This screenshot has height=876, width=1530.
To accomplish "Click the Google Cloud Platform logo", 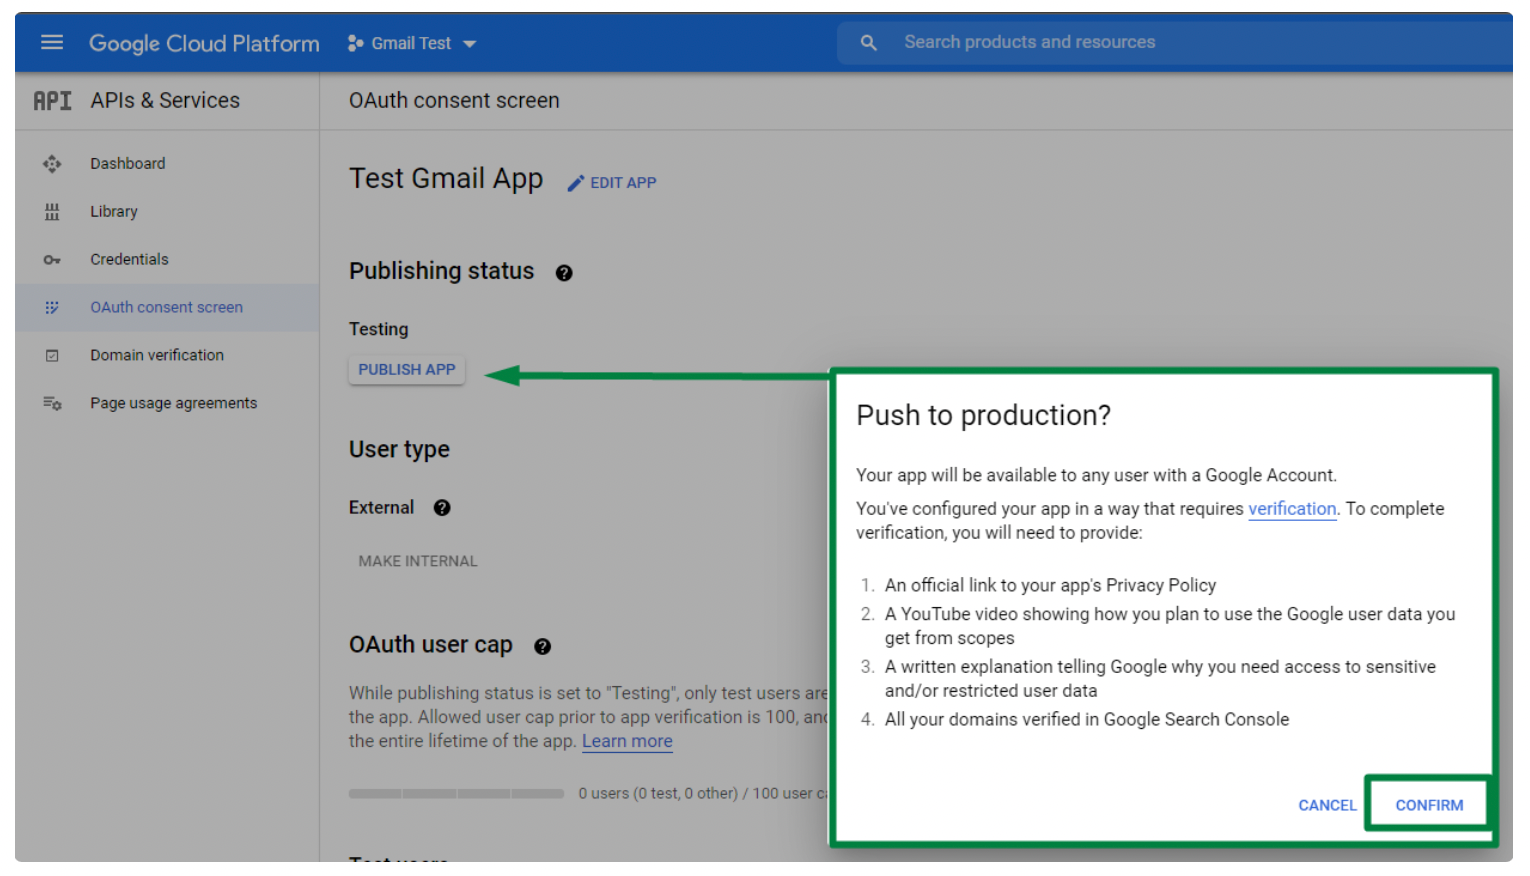I will (x=204, y=43).
